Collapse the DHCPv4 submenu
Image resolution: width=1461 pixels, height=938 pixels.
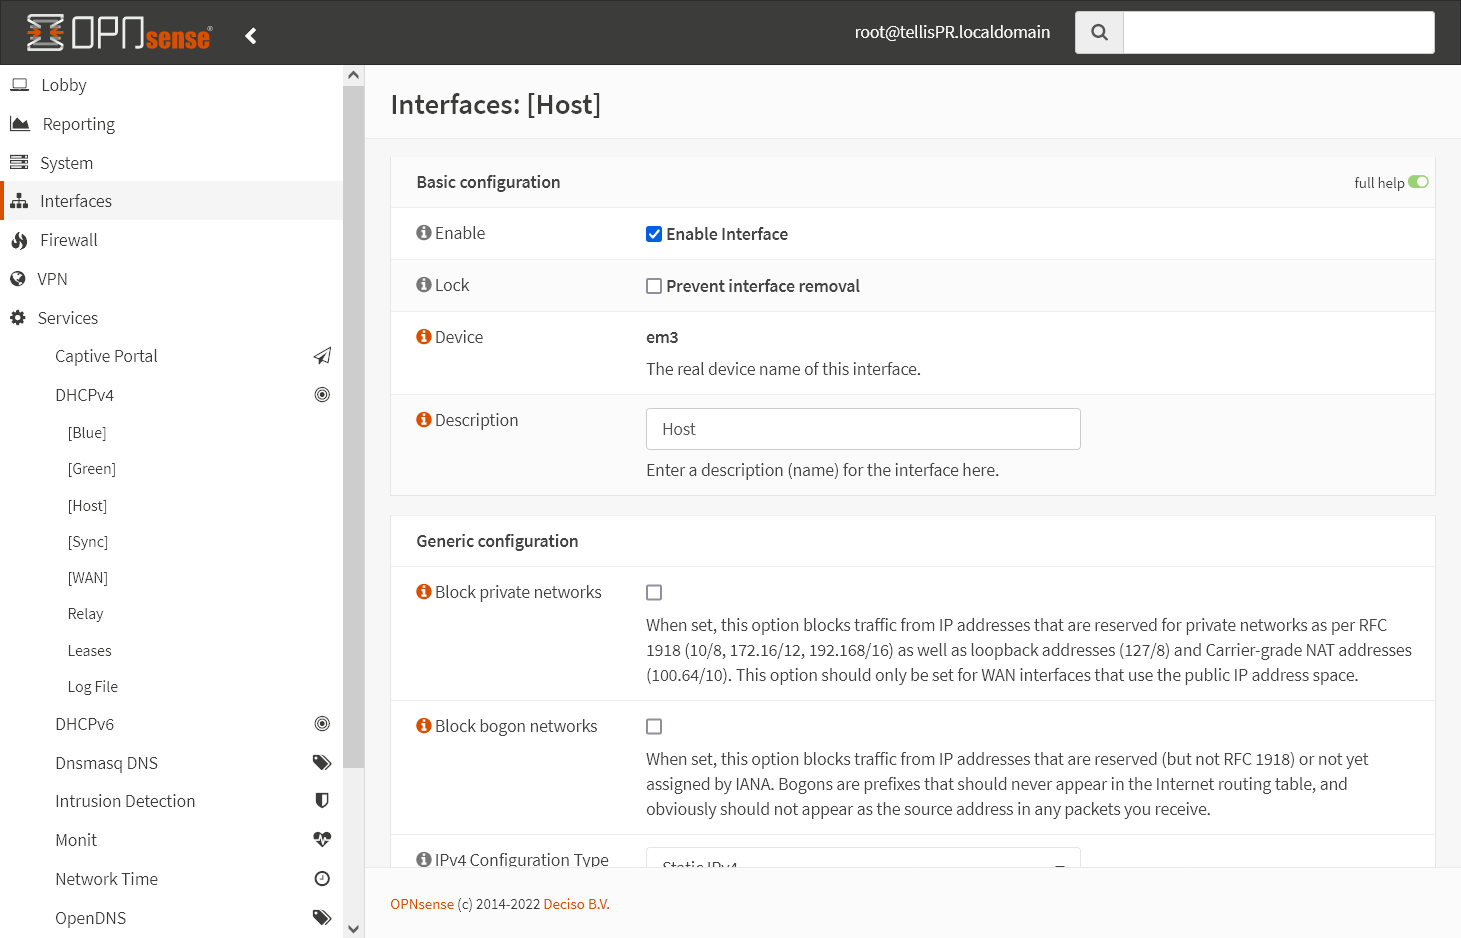pos(85,395)
